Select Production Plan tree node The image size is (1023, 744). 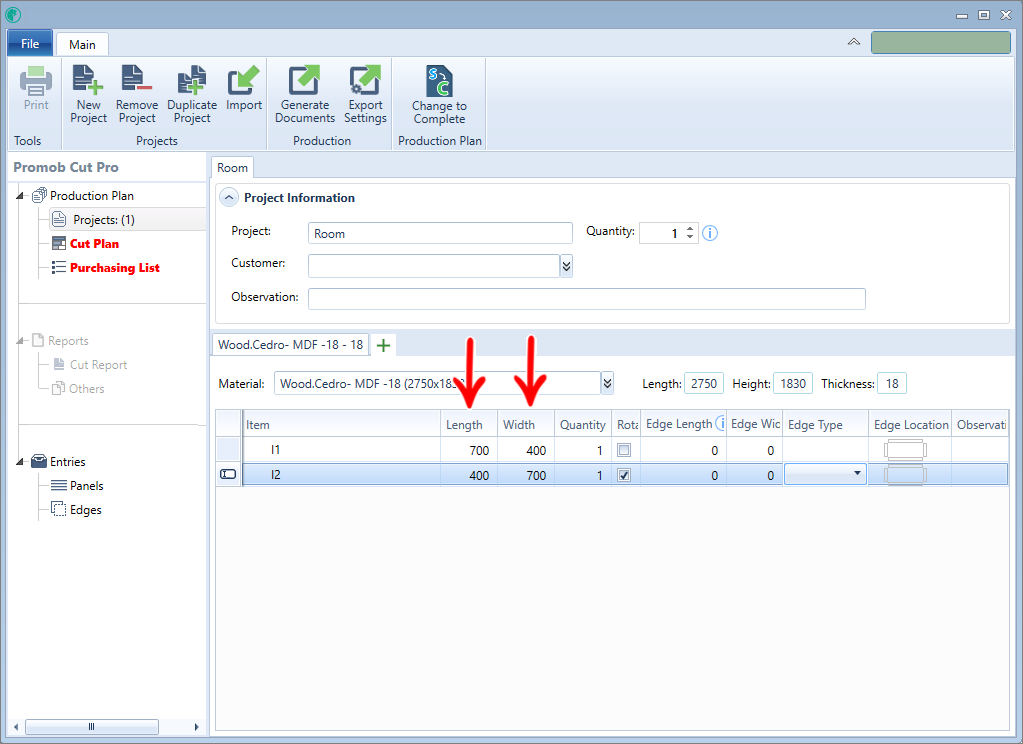tap(91, 196)
